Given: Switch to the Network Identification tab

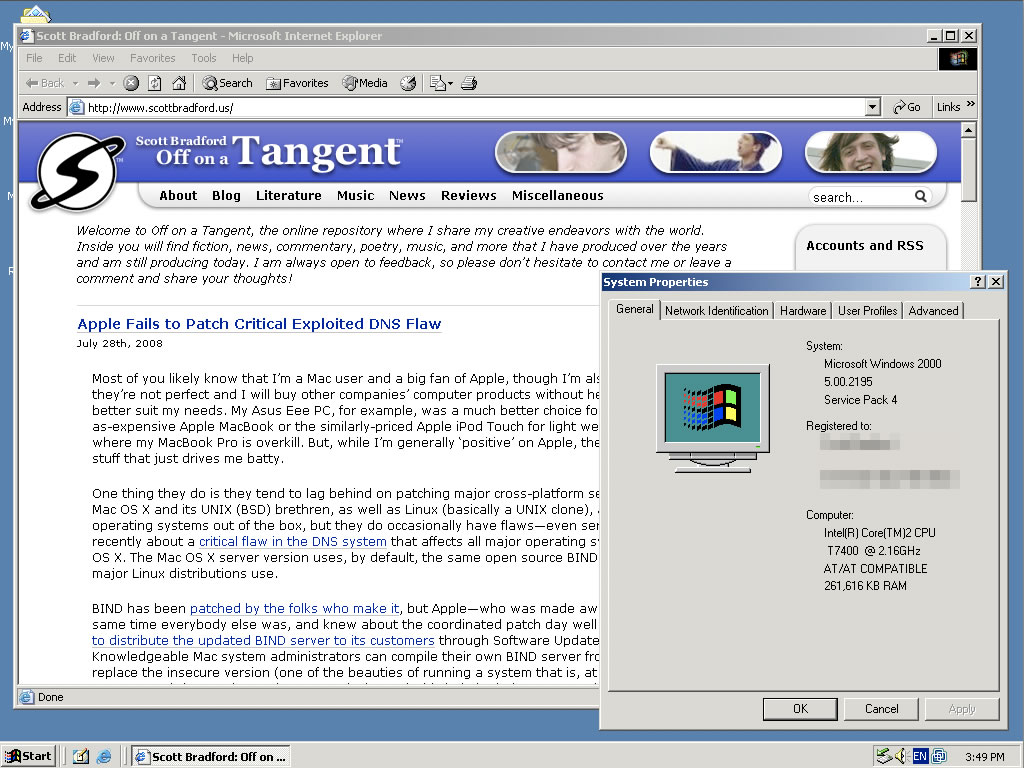Looking at the screenshot, I should (717, 311).
